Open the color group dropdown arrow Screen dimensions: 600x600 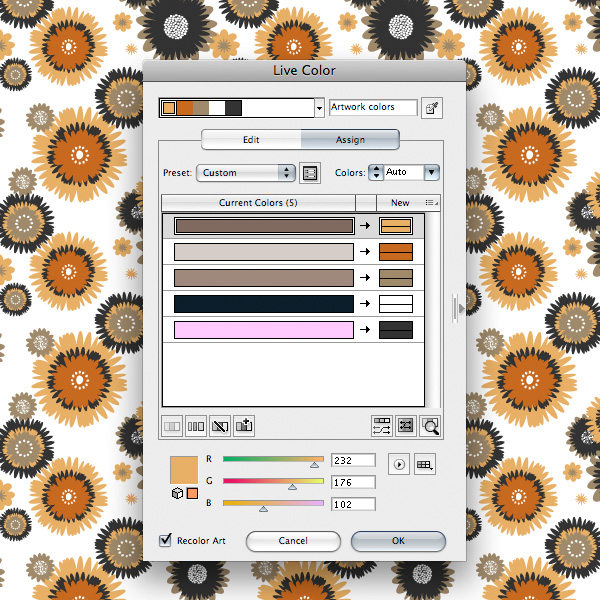320,108
